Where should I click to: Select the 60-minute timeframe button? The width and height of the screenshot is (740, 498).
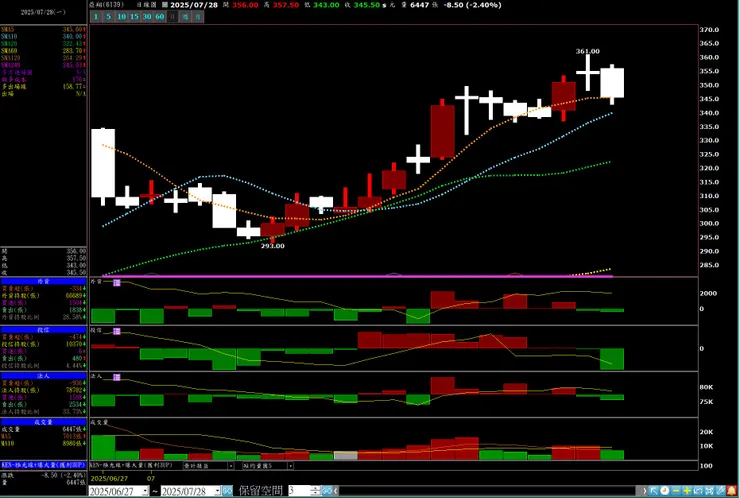coord(160,17)
